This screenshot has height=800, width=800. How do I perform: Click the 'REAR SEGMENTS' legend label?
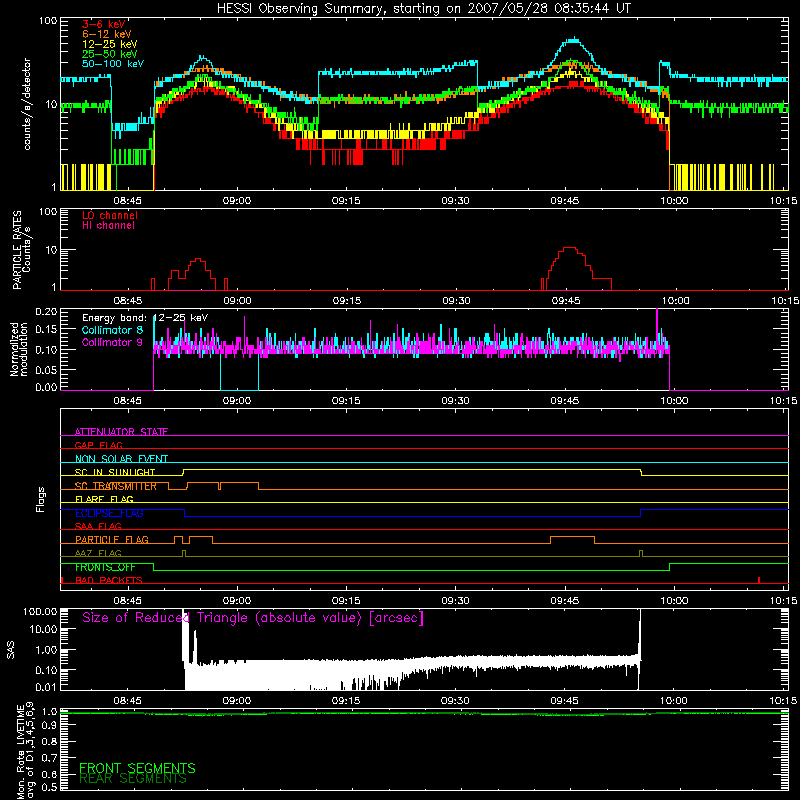[x=133, y=779]
